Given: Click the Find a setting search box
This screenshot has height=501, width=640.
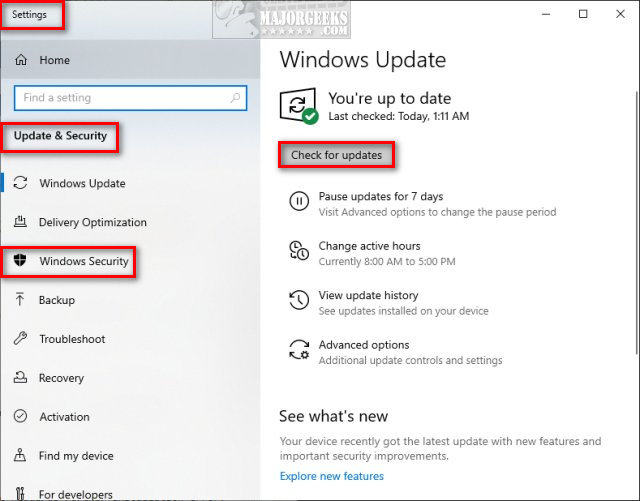Looking at the screenshot, I should click(x=130, y=98).
